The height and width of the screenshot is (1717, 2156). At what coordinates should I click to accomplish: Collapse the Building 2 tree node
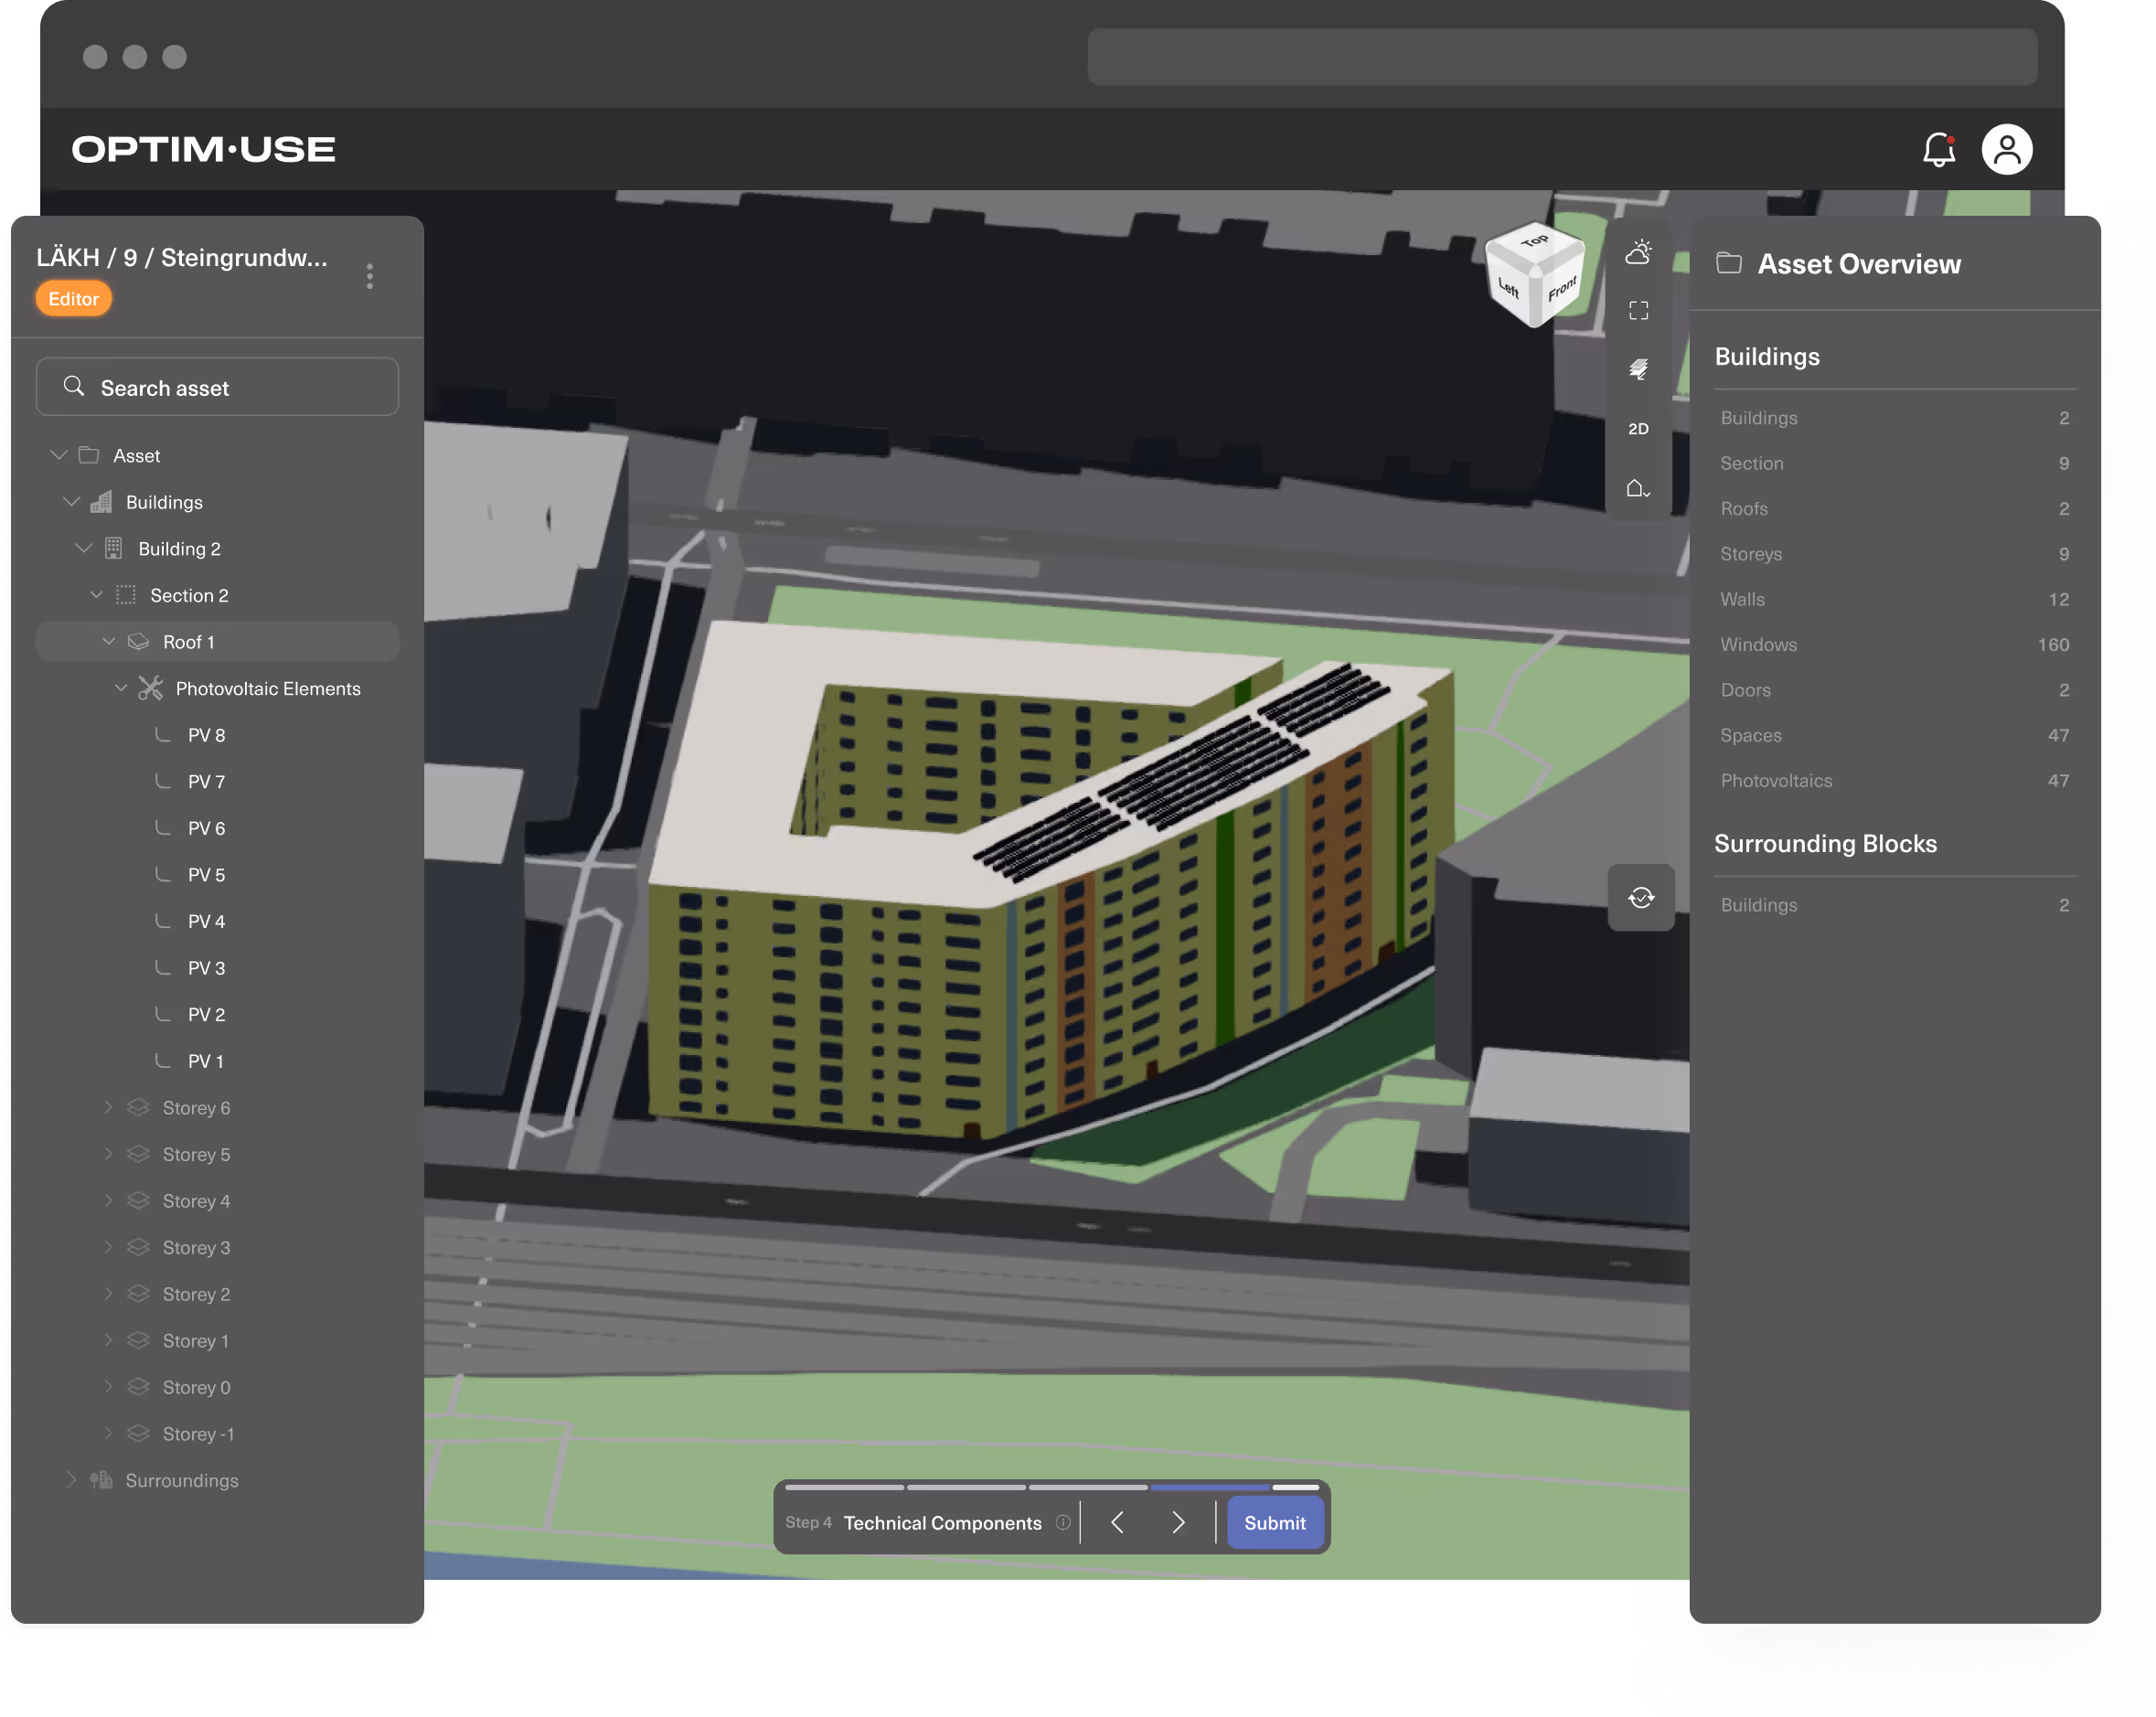tap(84, 548)
